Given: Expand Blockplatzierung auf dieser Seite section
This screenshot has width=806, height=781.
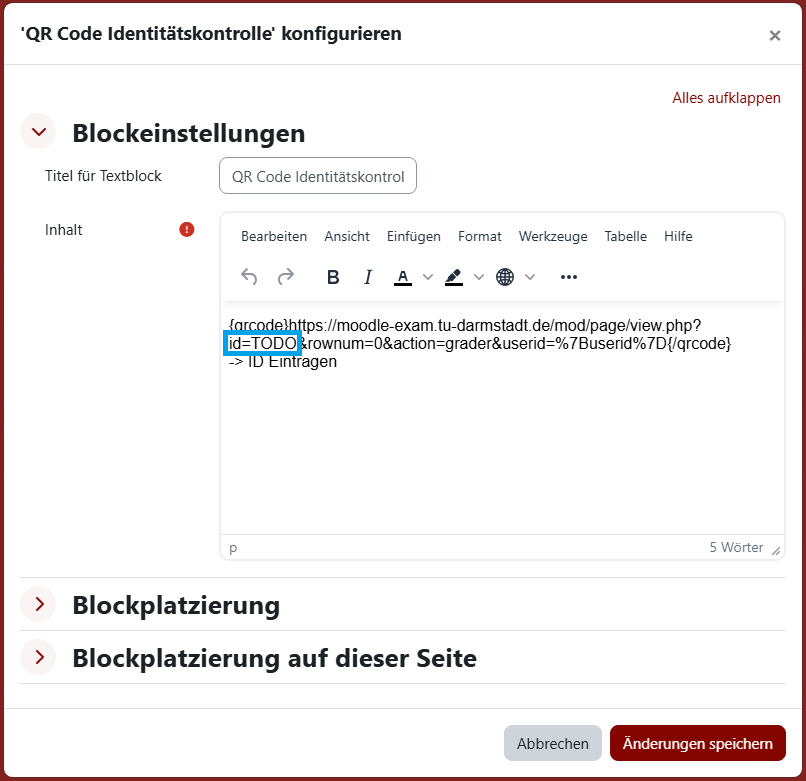Looking at the screenshot, I should 39,657.
